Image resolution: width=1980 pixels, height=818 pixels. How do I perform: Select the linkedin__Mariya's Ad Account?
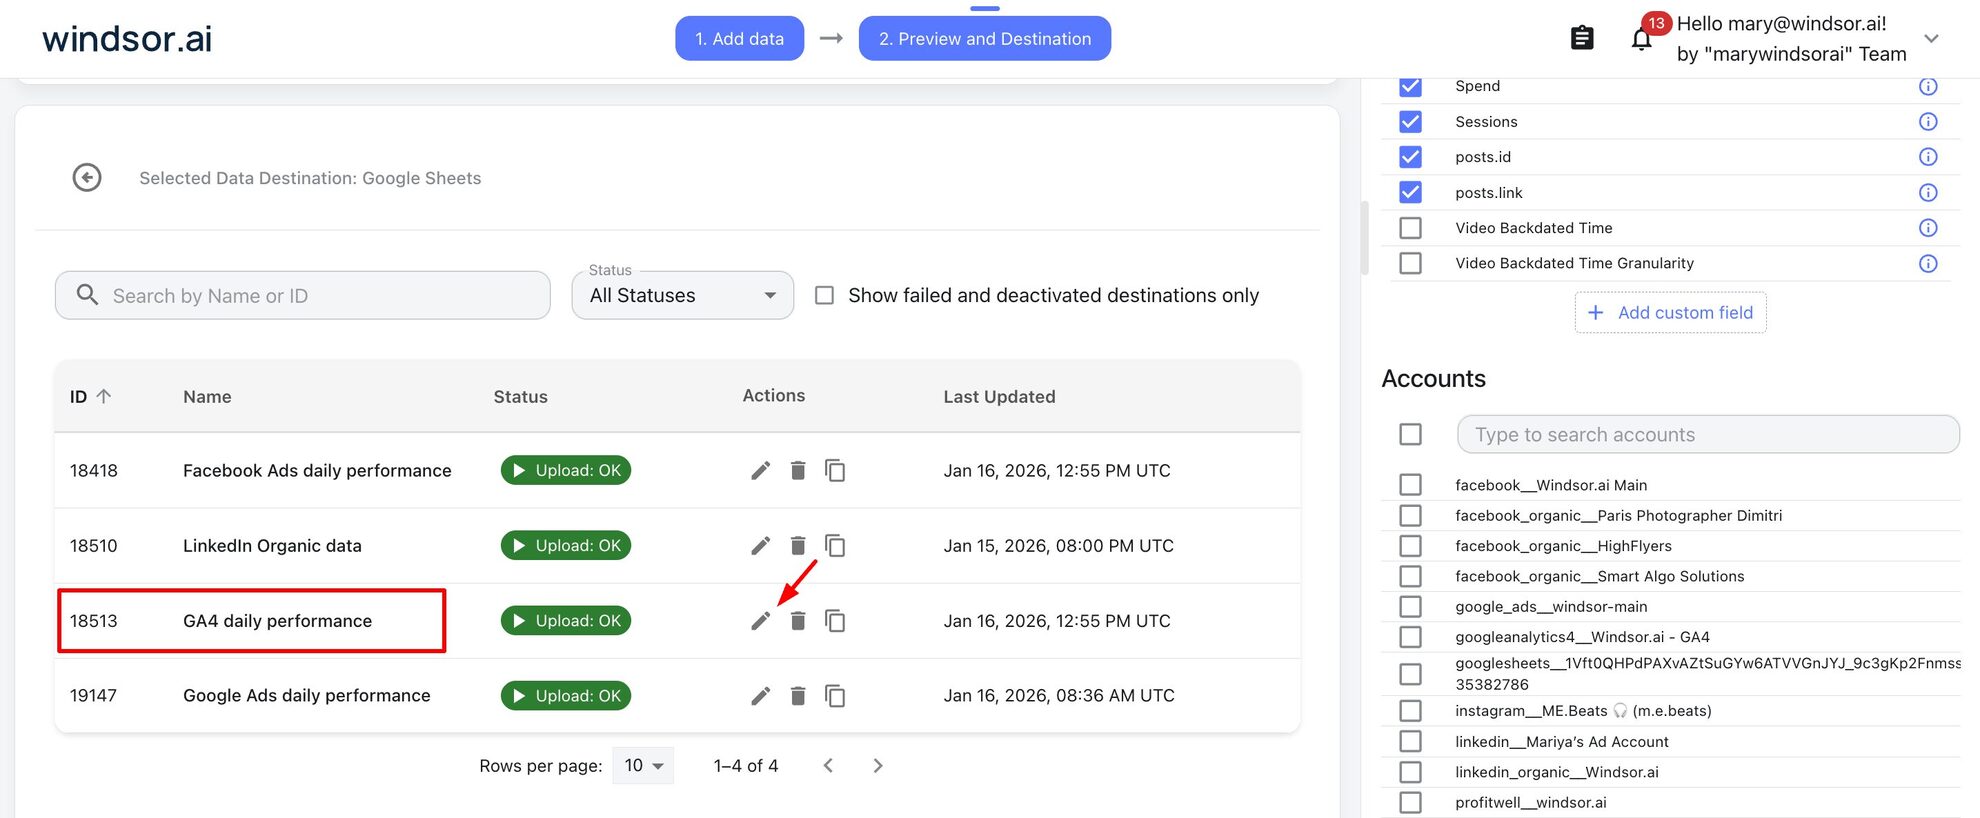click(1410, 742)
